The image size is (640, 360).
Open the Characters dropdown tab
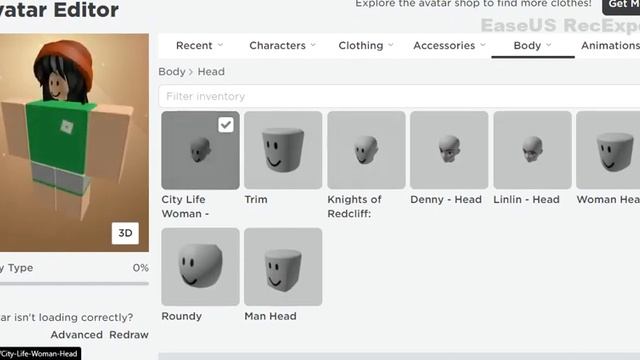[282, 45]
